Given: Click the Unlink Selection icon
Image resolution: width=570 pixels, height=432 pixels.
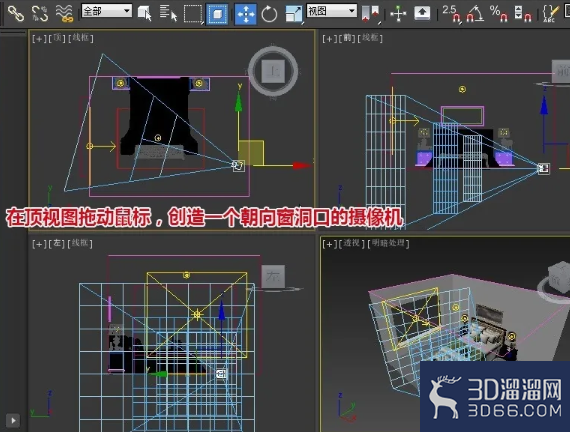Looking at the screenshot, I should click(40, 13).
